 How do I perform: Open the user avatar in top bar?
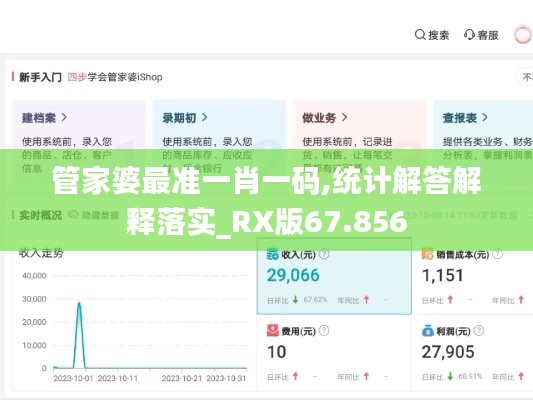pos(522,35)
